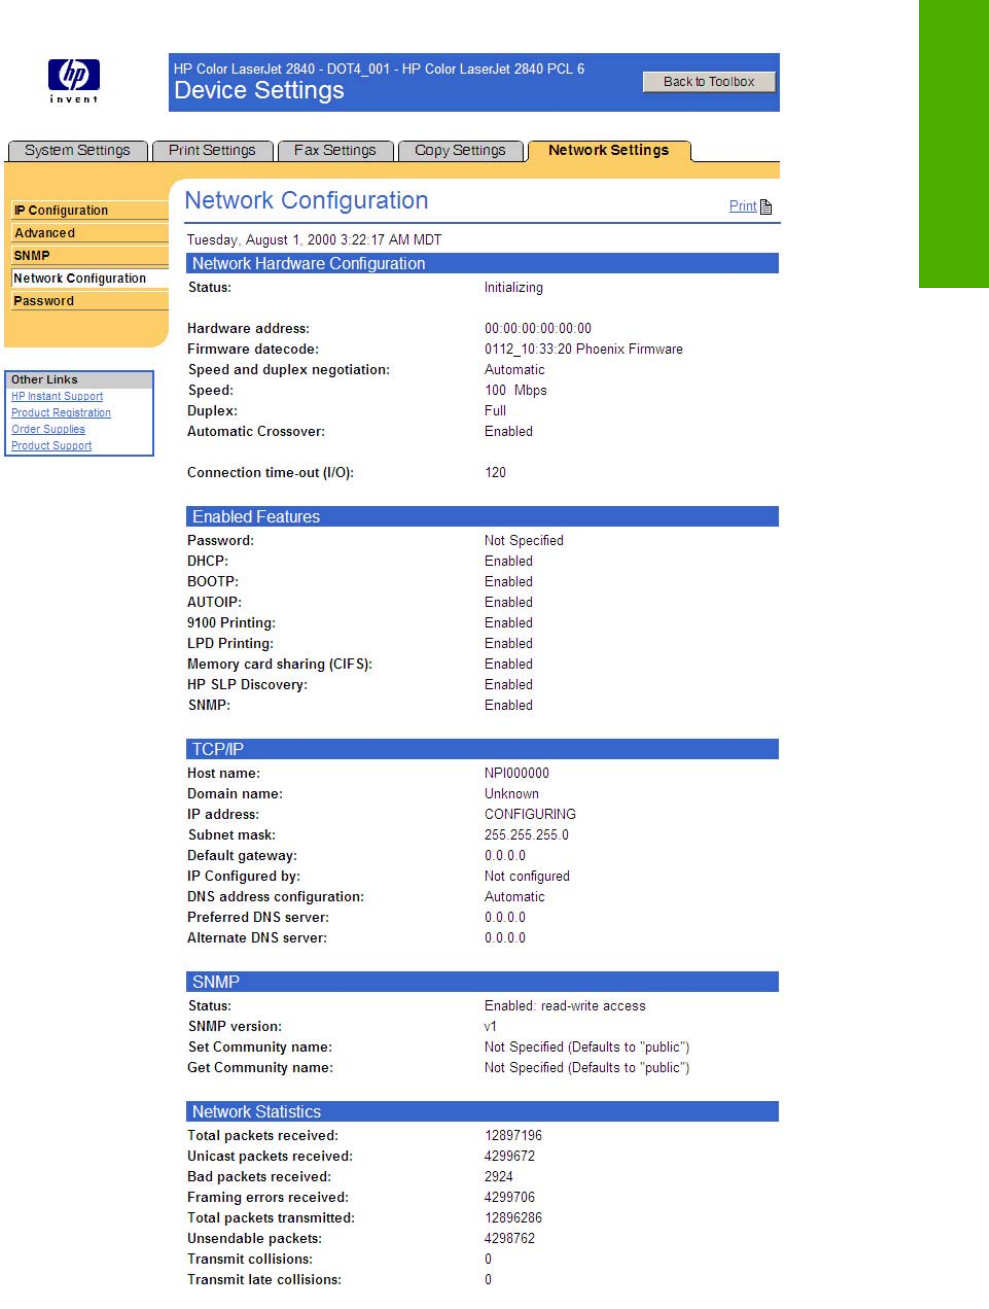Viewport: 989px width, 1309px height.
Task: Click the SNMP section header bar
Action: pos(482,982)
